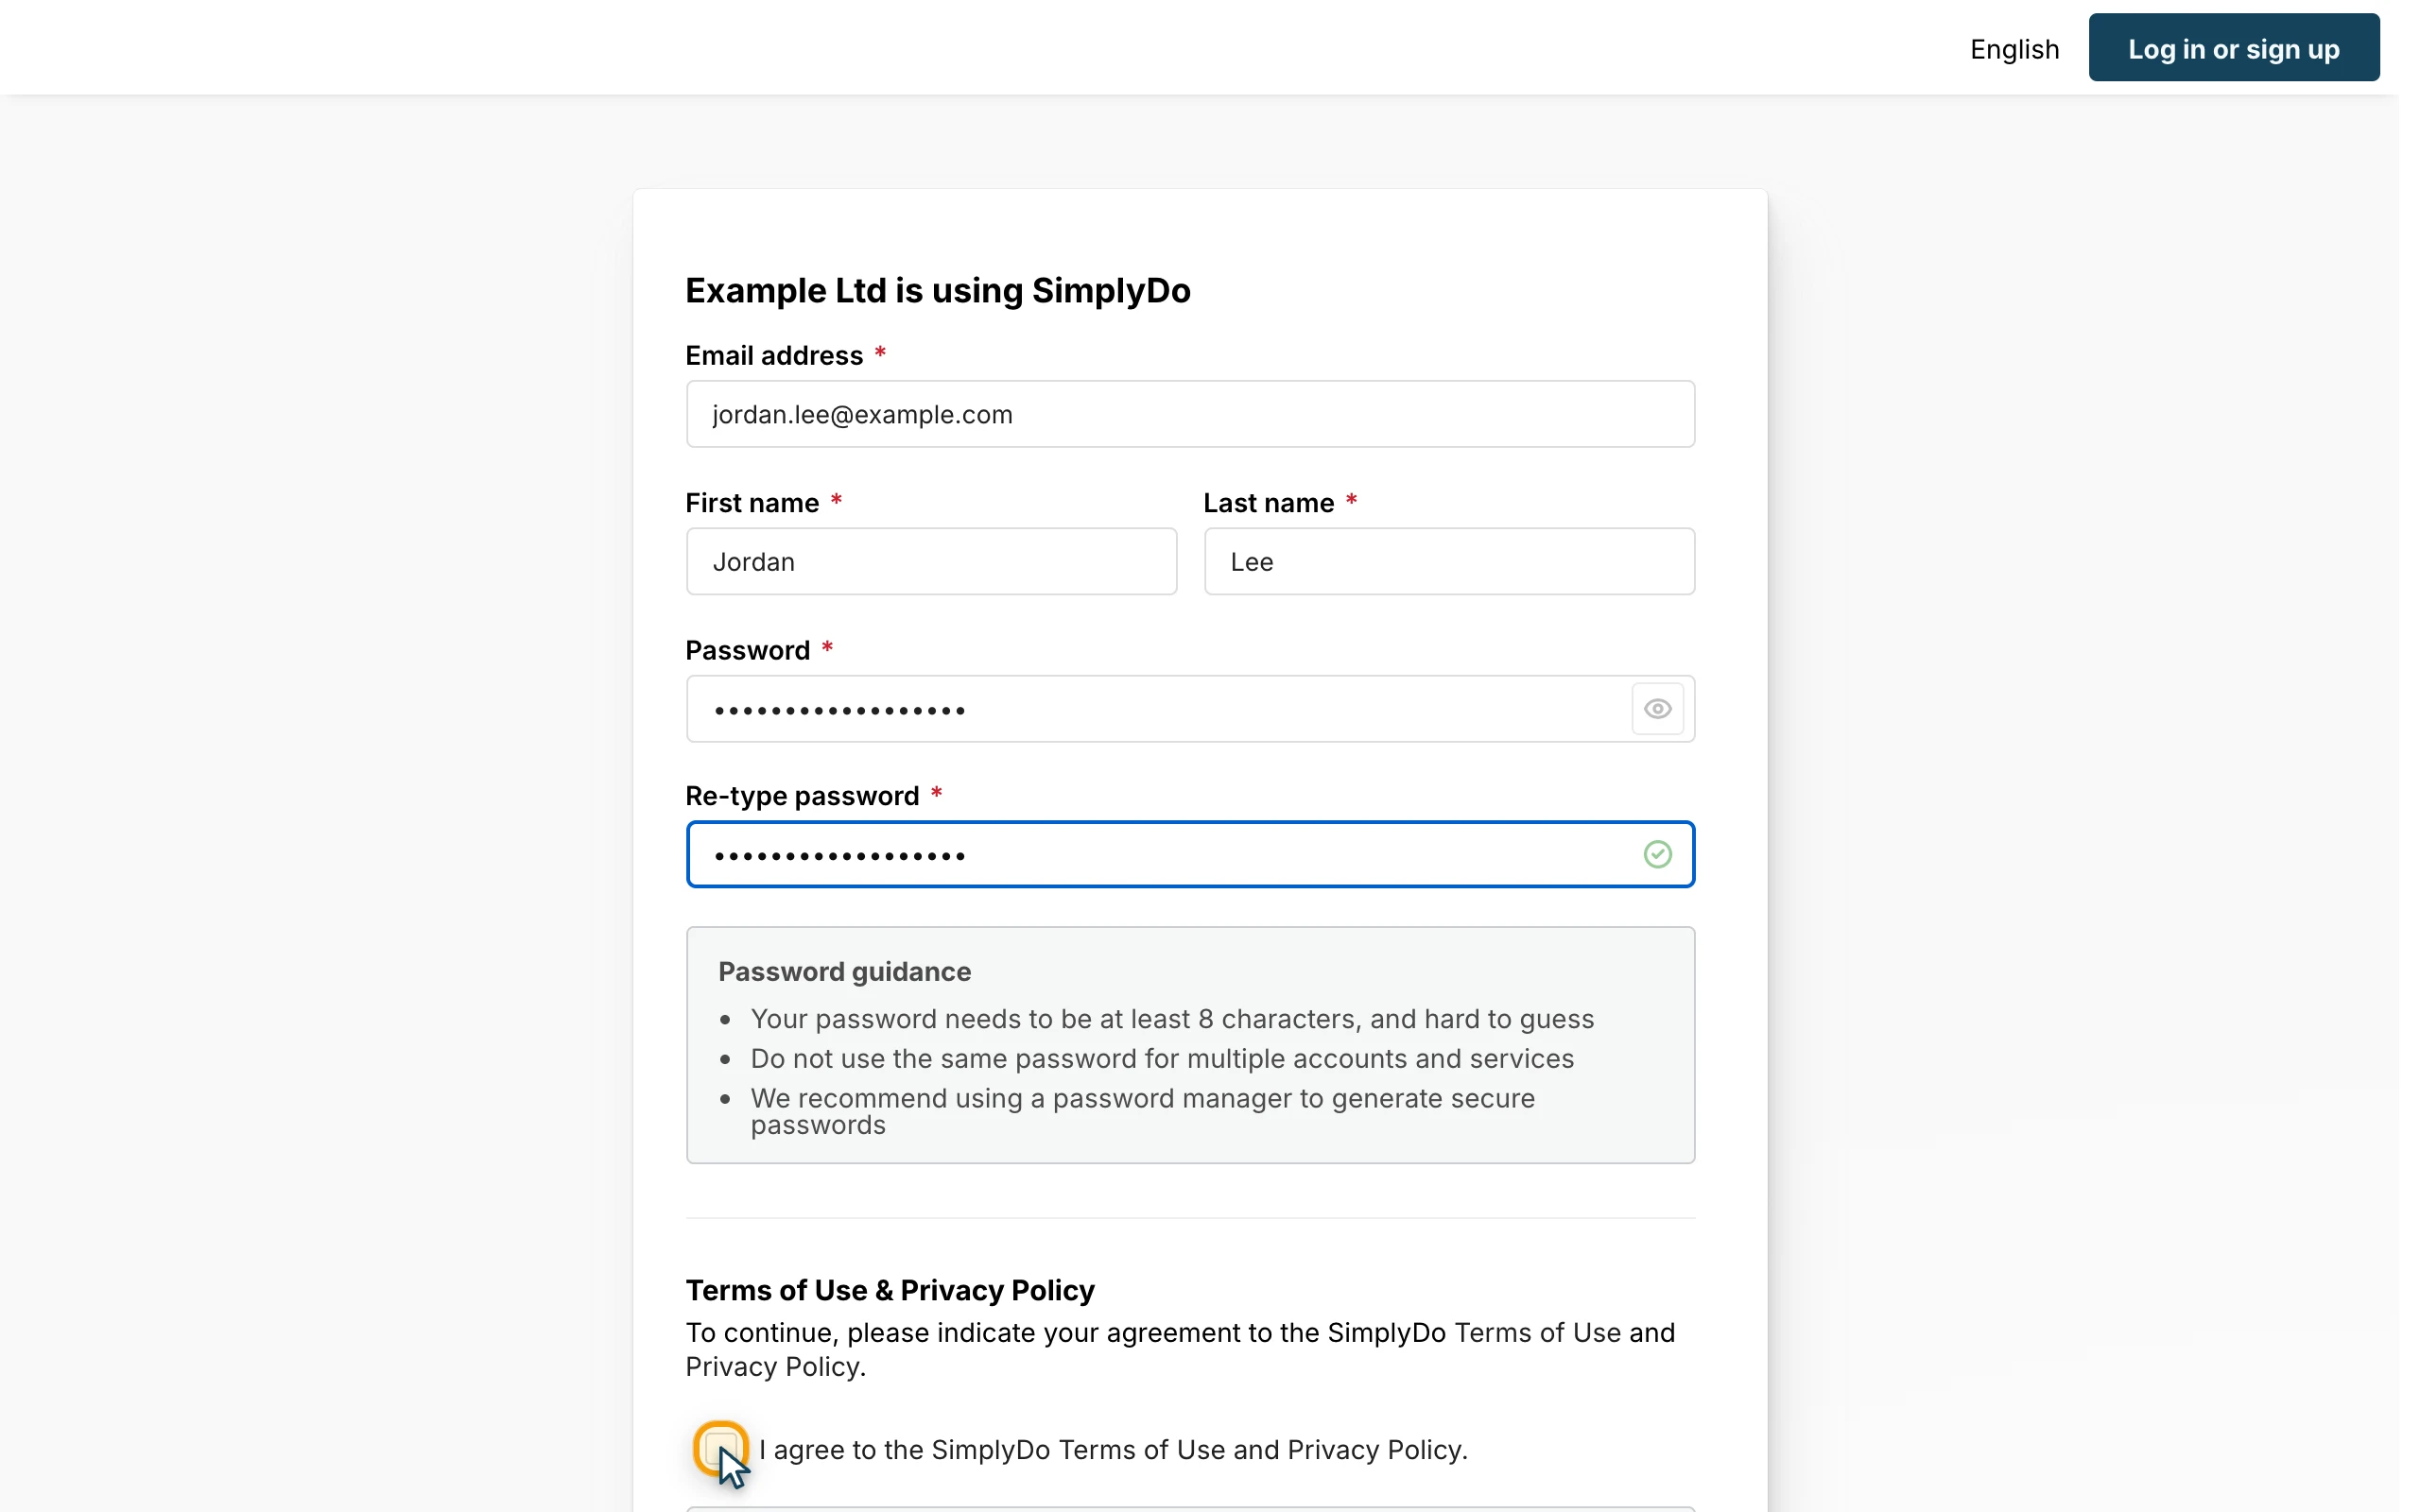Click the 'password manager' recommendation line
Viewport: 2420px width, 1512px height.
(x=1142, y=1111)
